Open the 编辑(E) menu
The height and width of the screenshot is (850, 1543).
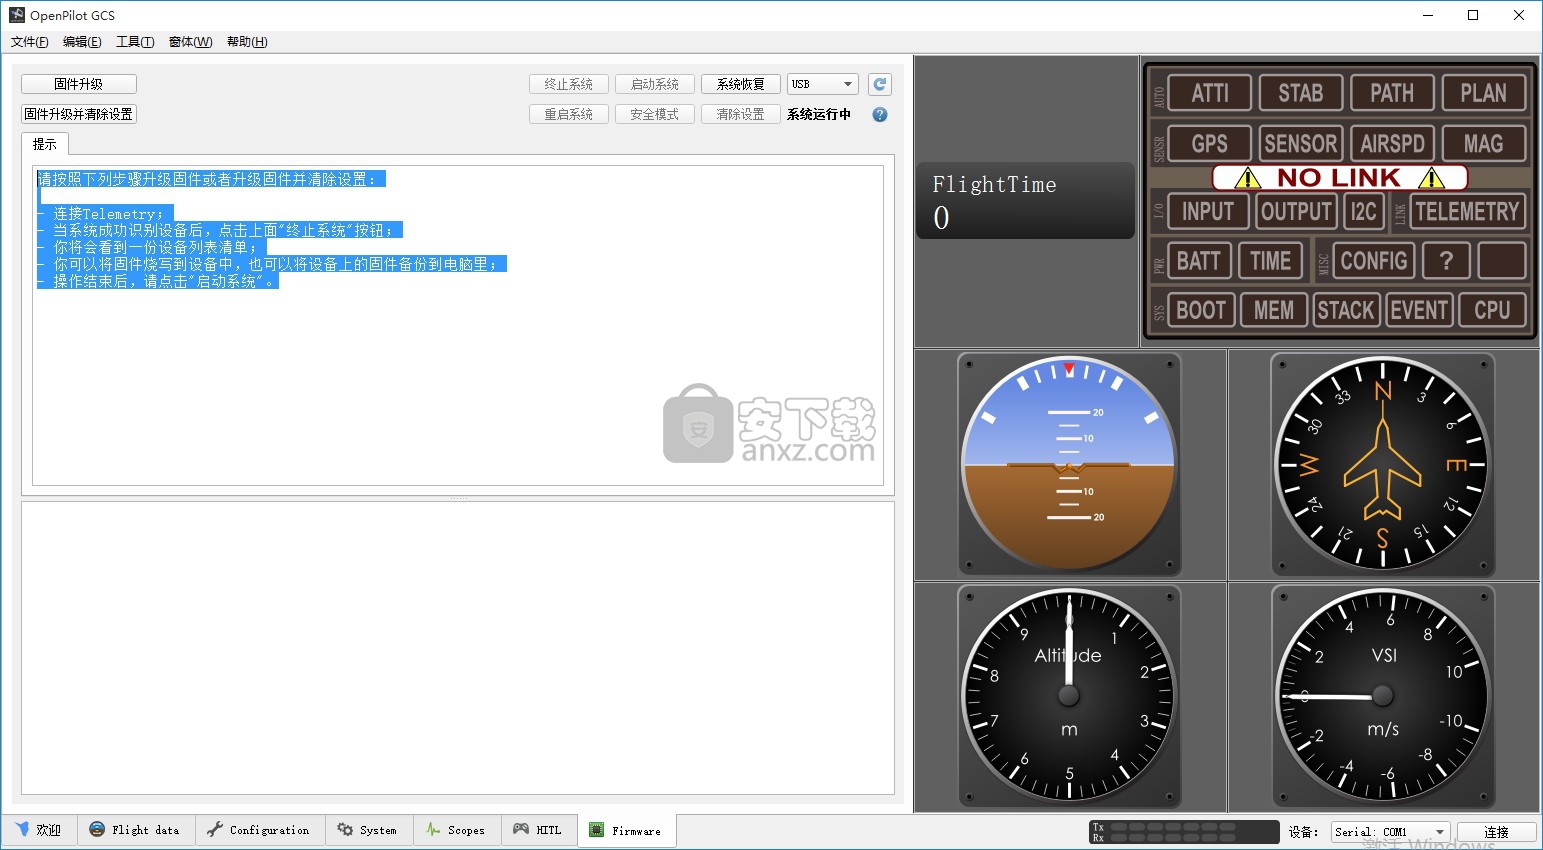click(82, 42)
